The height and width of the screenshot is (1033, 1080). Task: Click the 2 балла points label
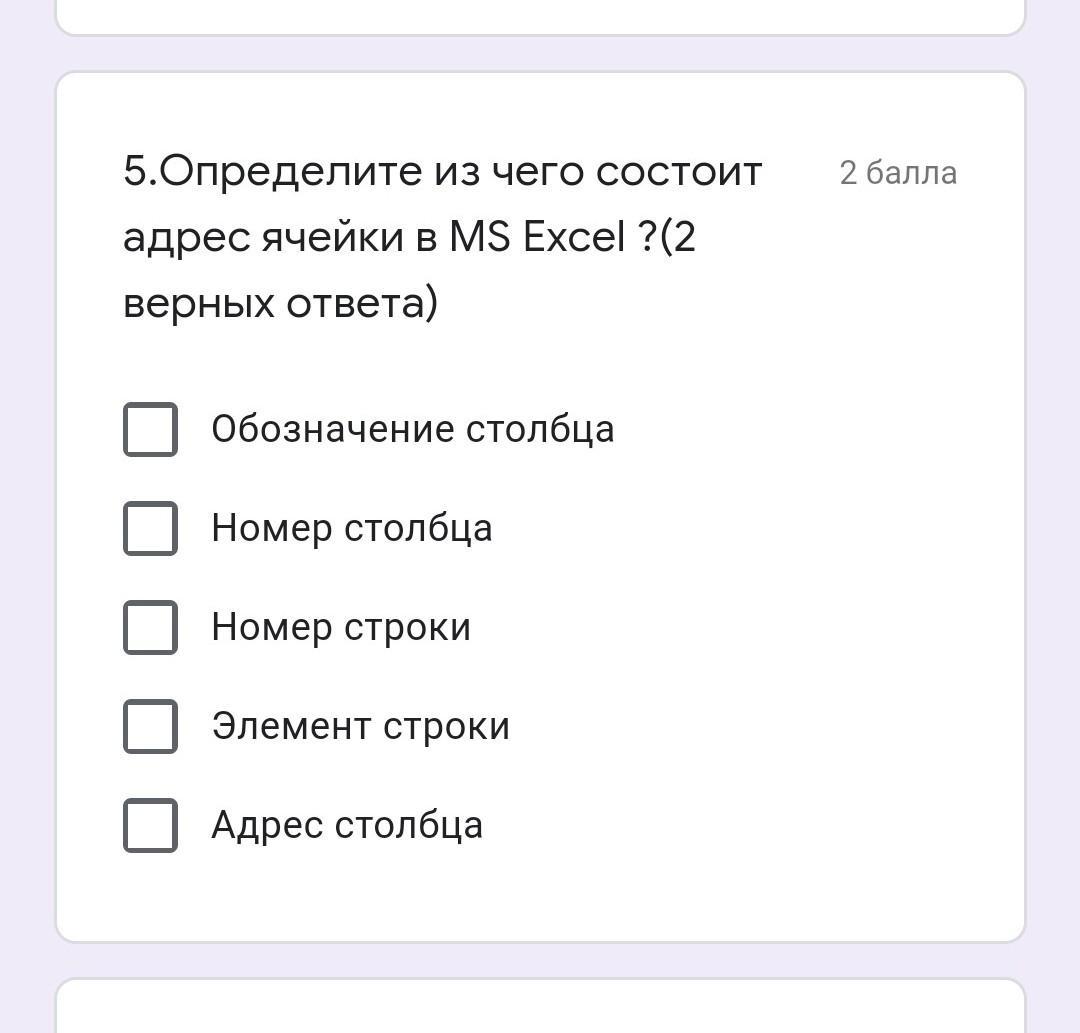[898, 172]
